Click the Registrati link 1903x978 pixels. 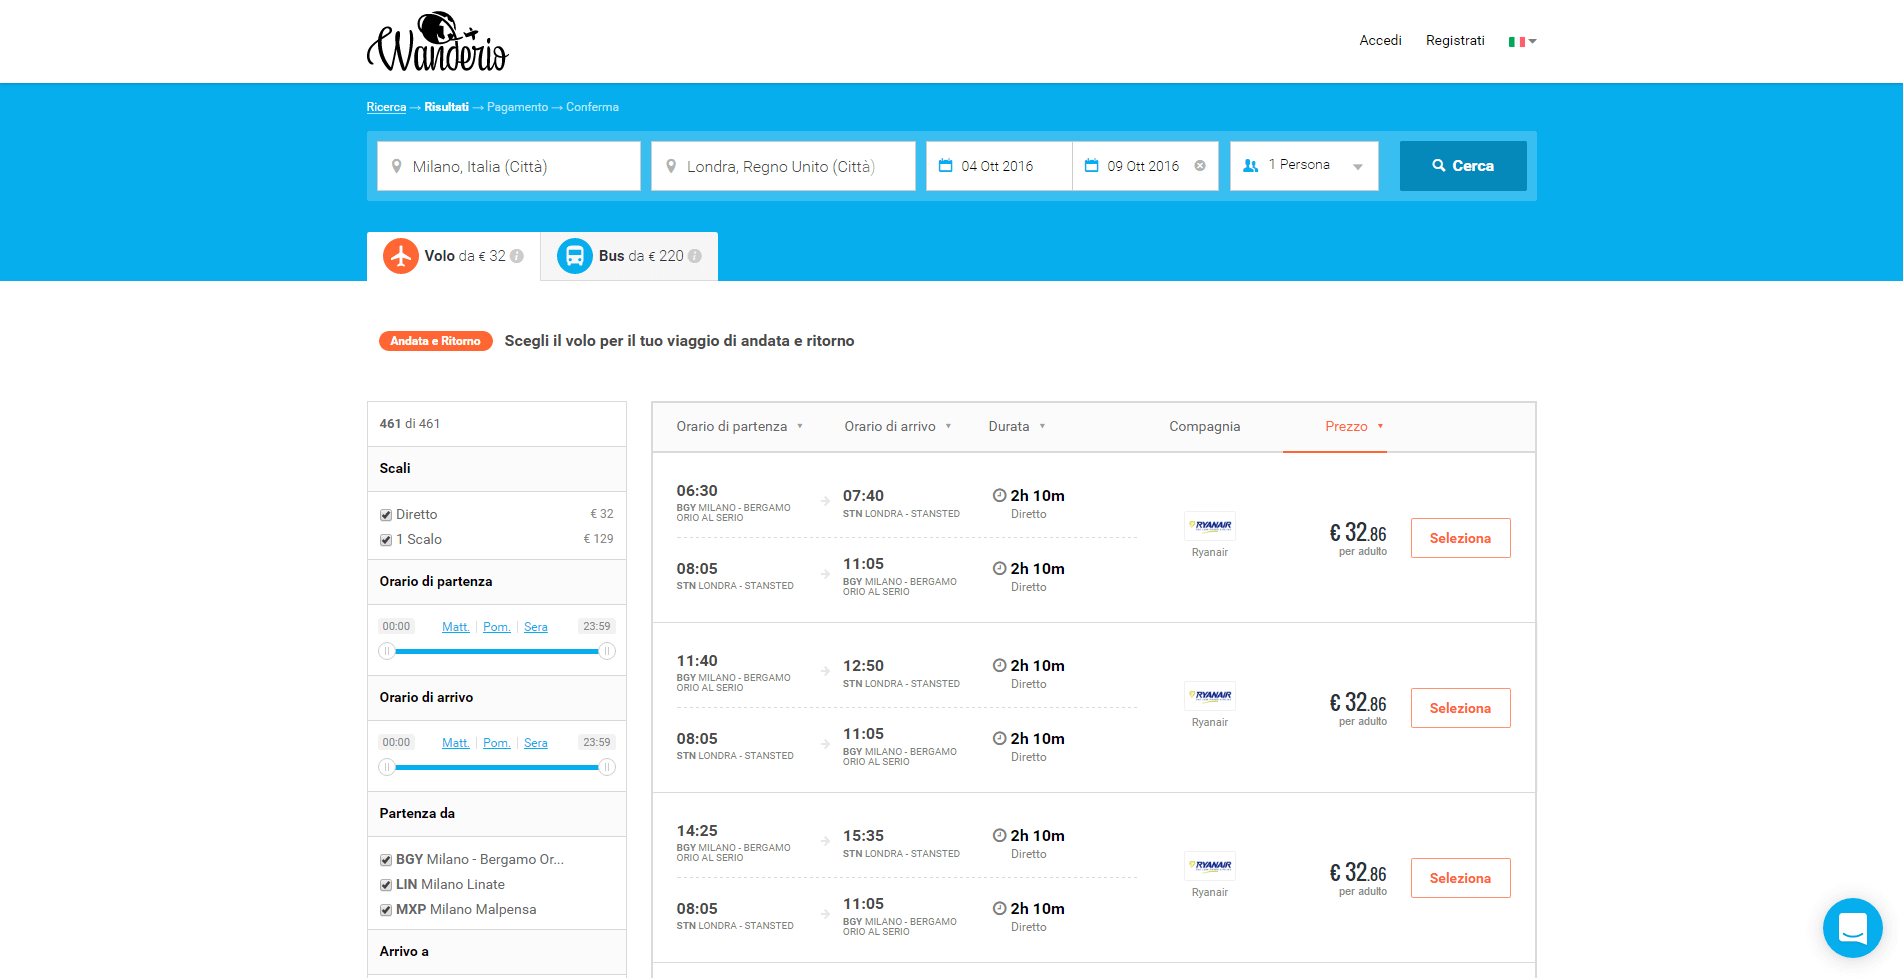click(x=1455, y=40)
